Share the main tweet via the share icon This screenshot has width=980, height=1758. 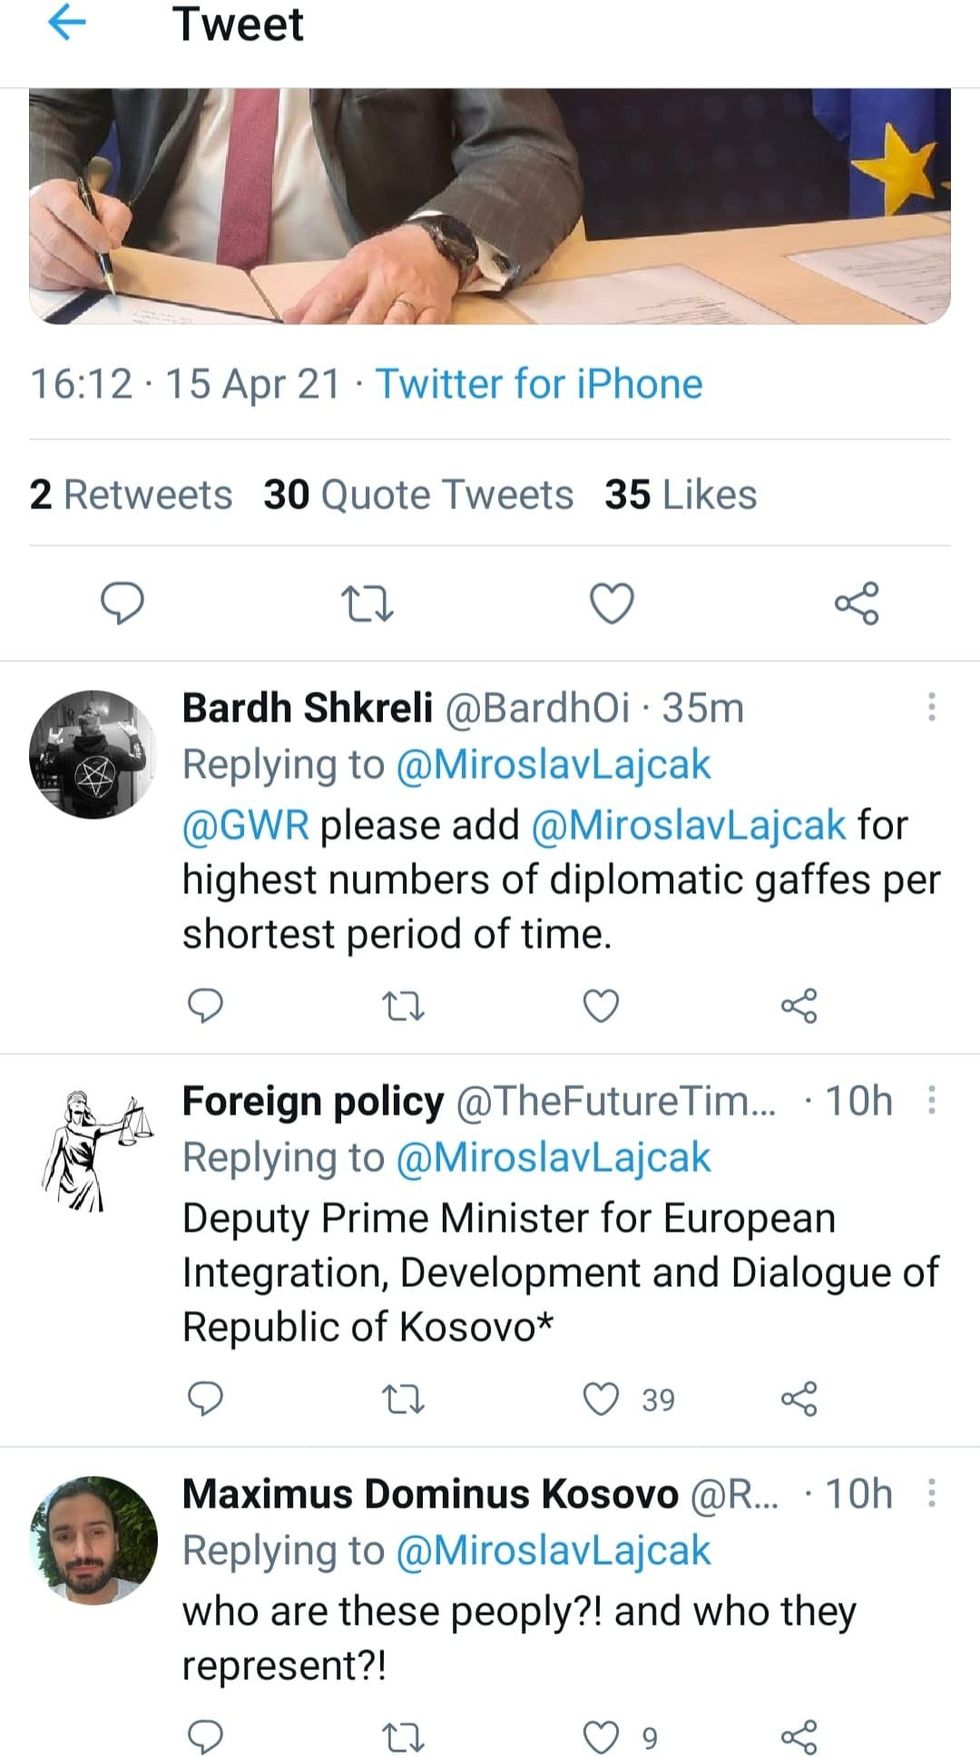point(857,602)
